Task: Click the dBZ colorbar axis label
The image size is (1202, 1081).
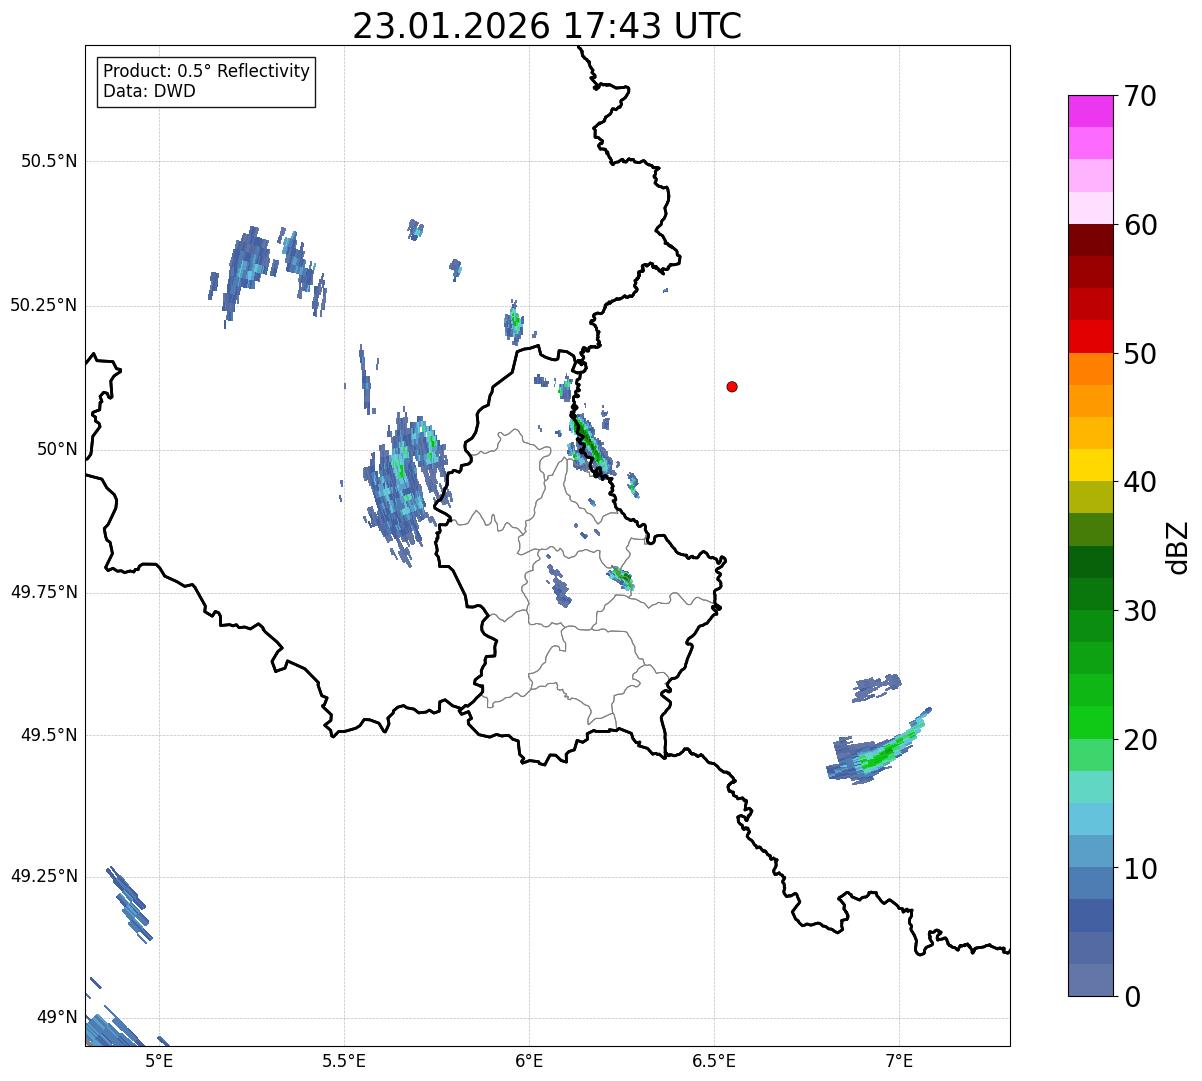Action: 1178,547
